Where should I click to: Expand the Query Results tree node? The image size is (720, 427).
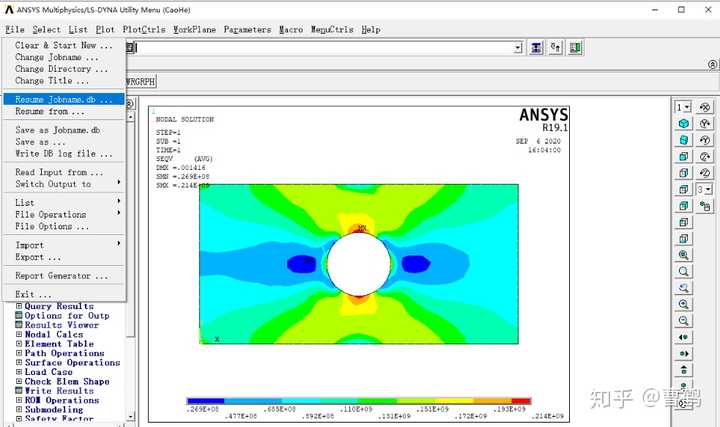19,306
